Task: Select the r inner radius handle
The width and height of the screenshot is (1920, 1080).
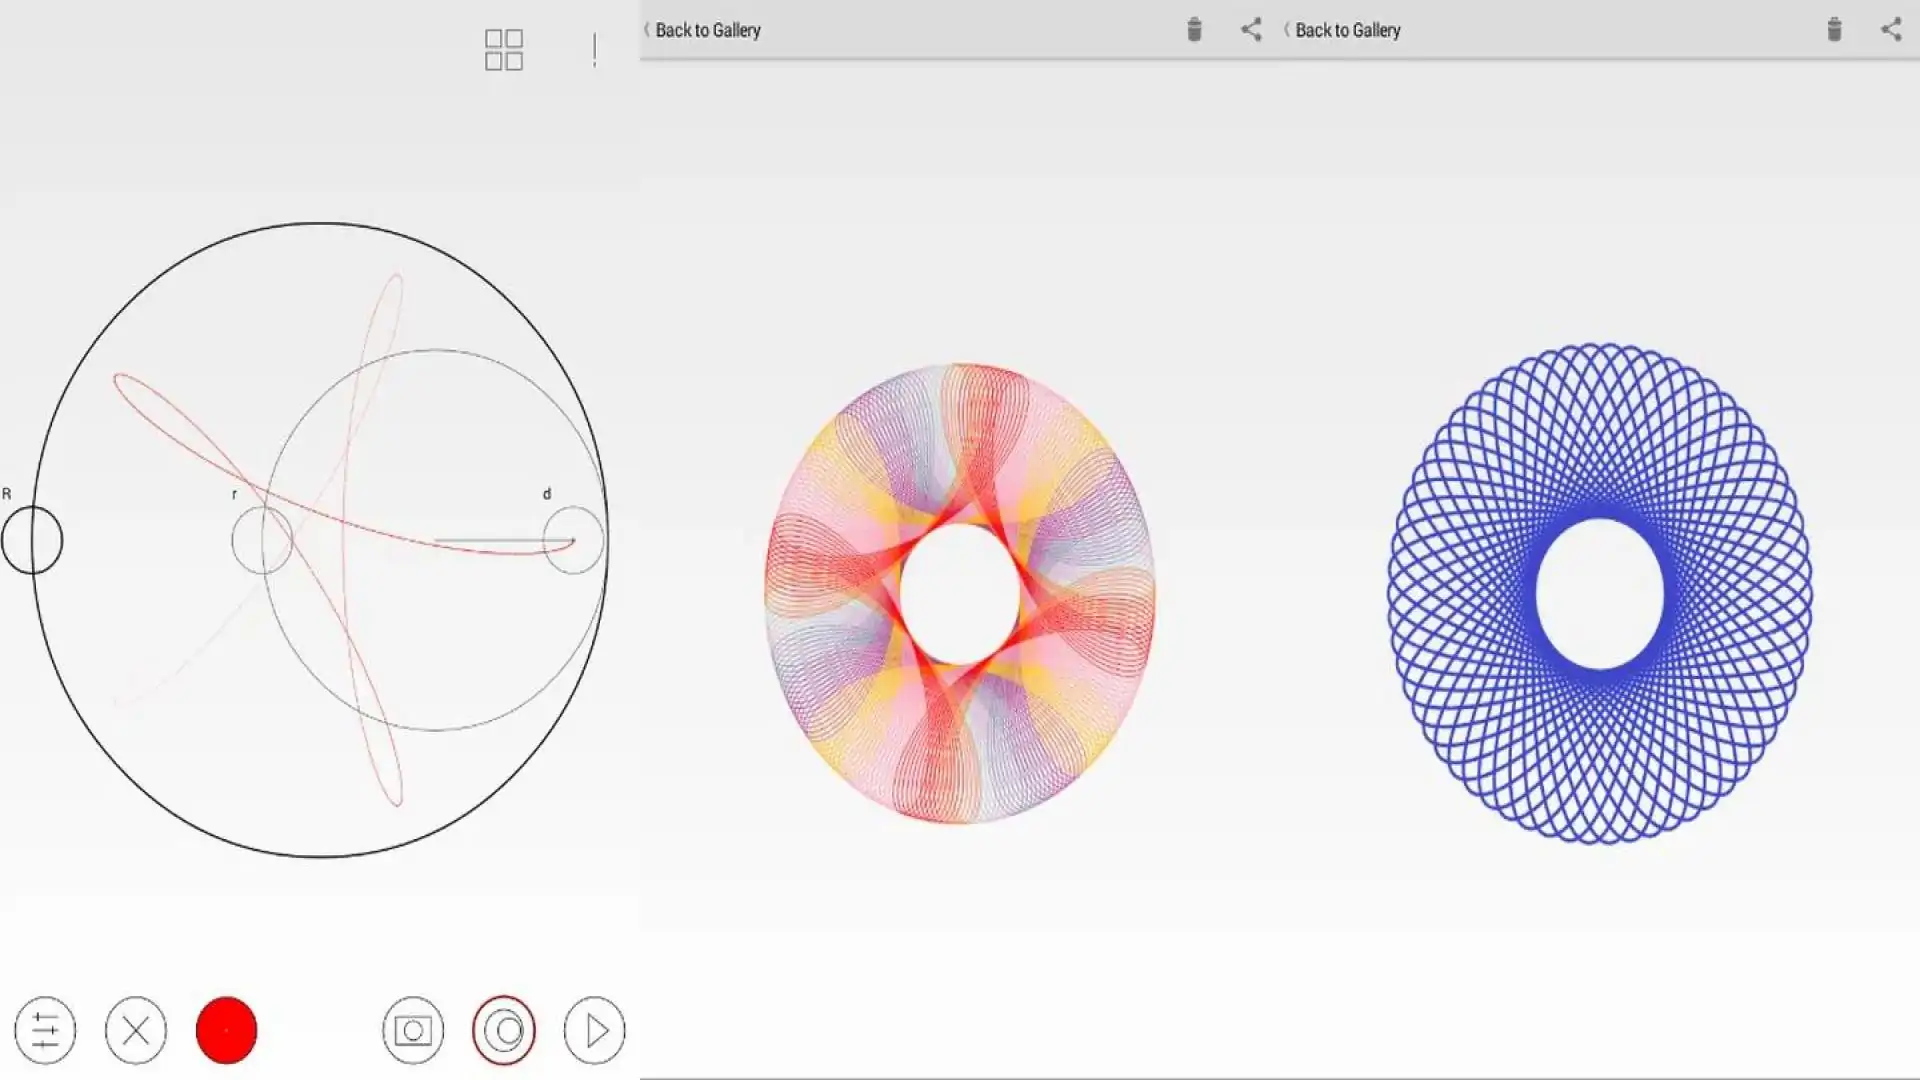Action: [262, 540]
